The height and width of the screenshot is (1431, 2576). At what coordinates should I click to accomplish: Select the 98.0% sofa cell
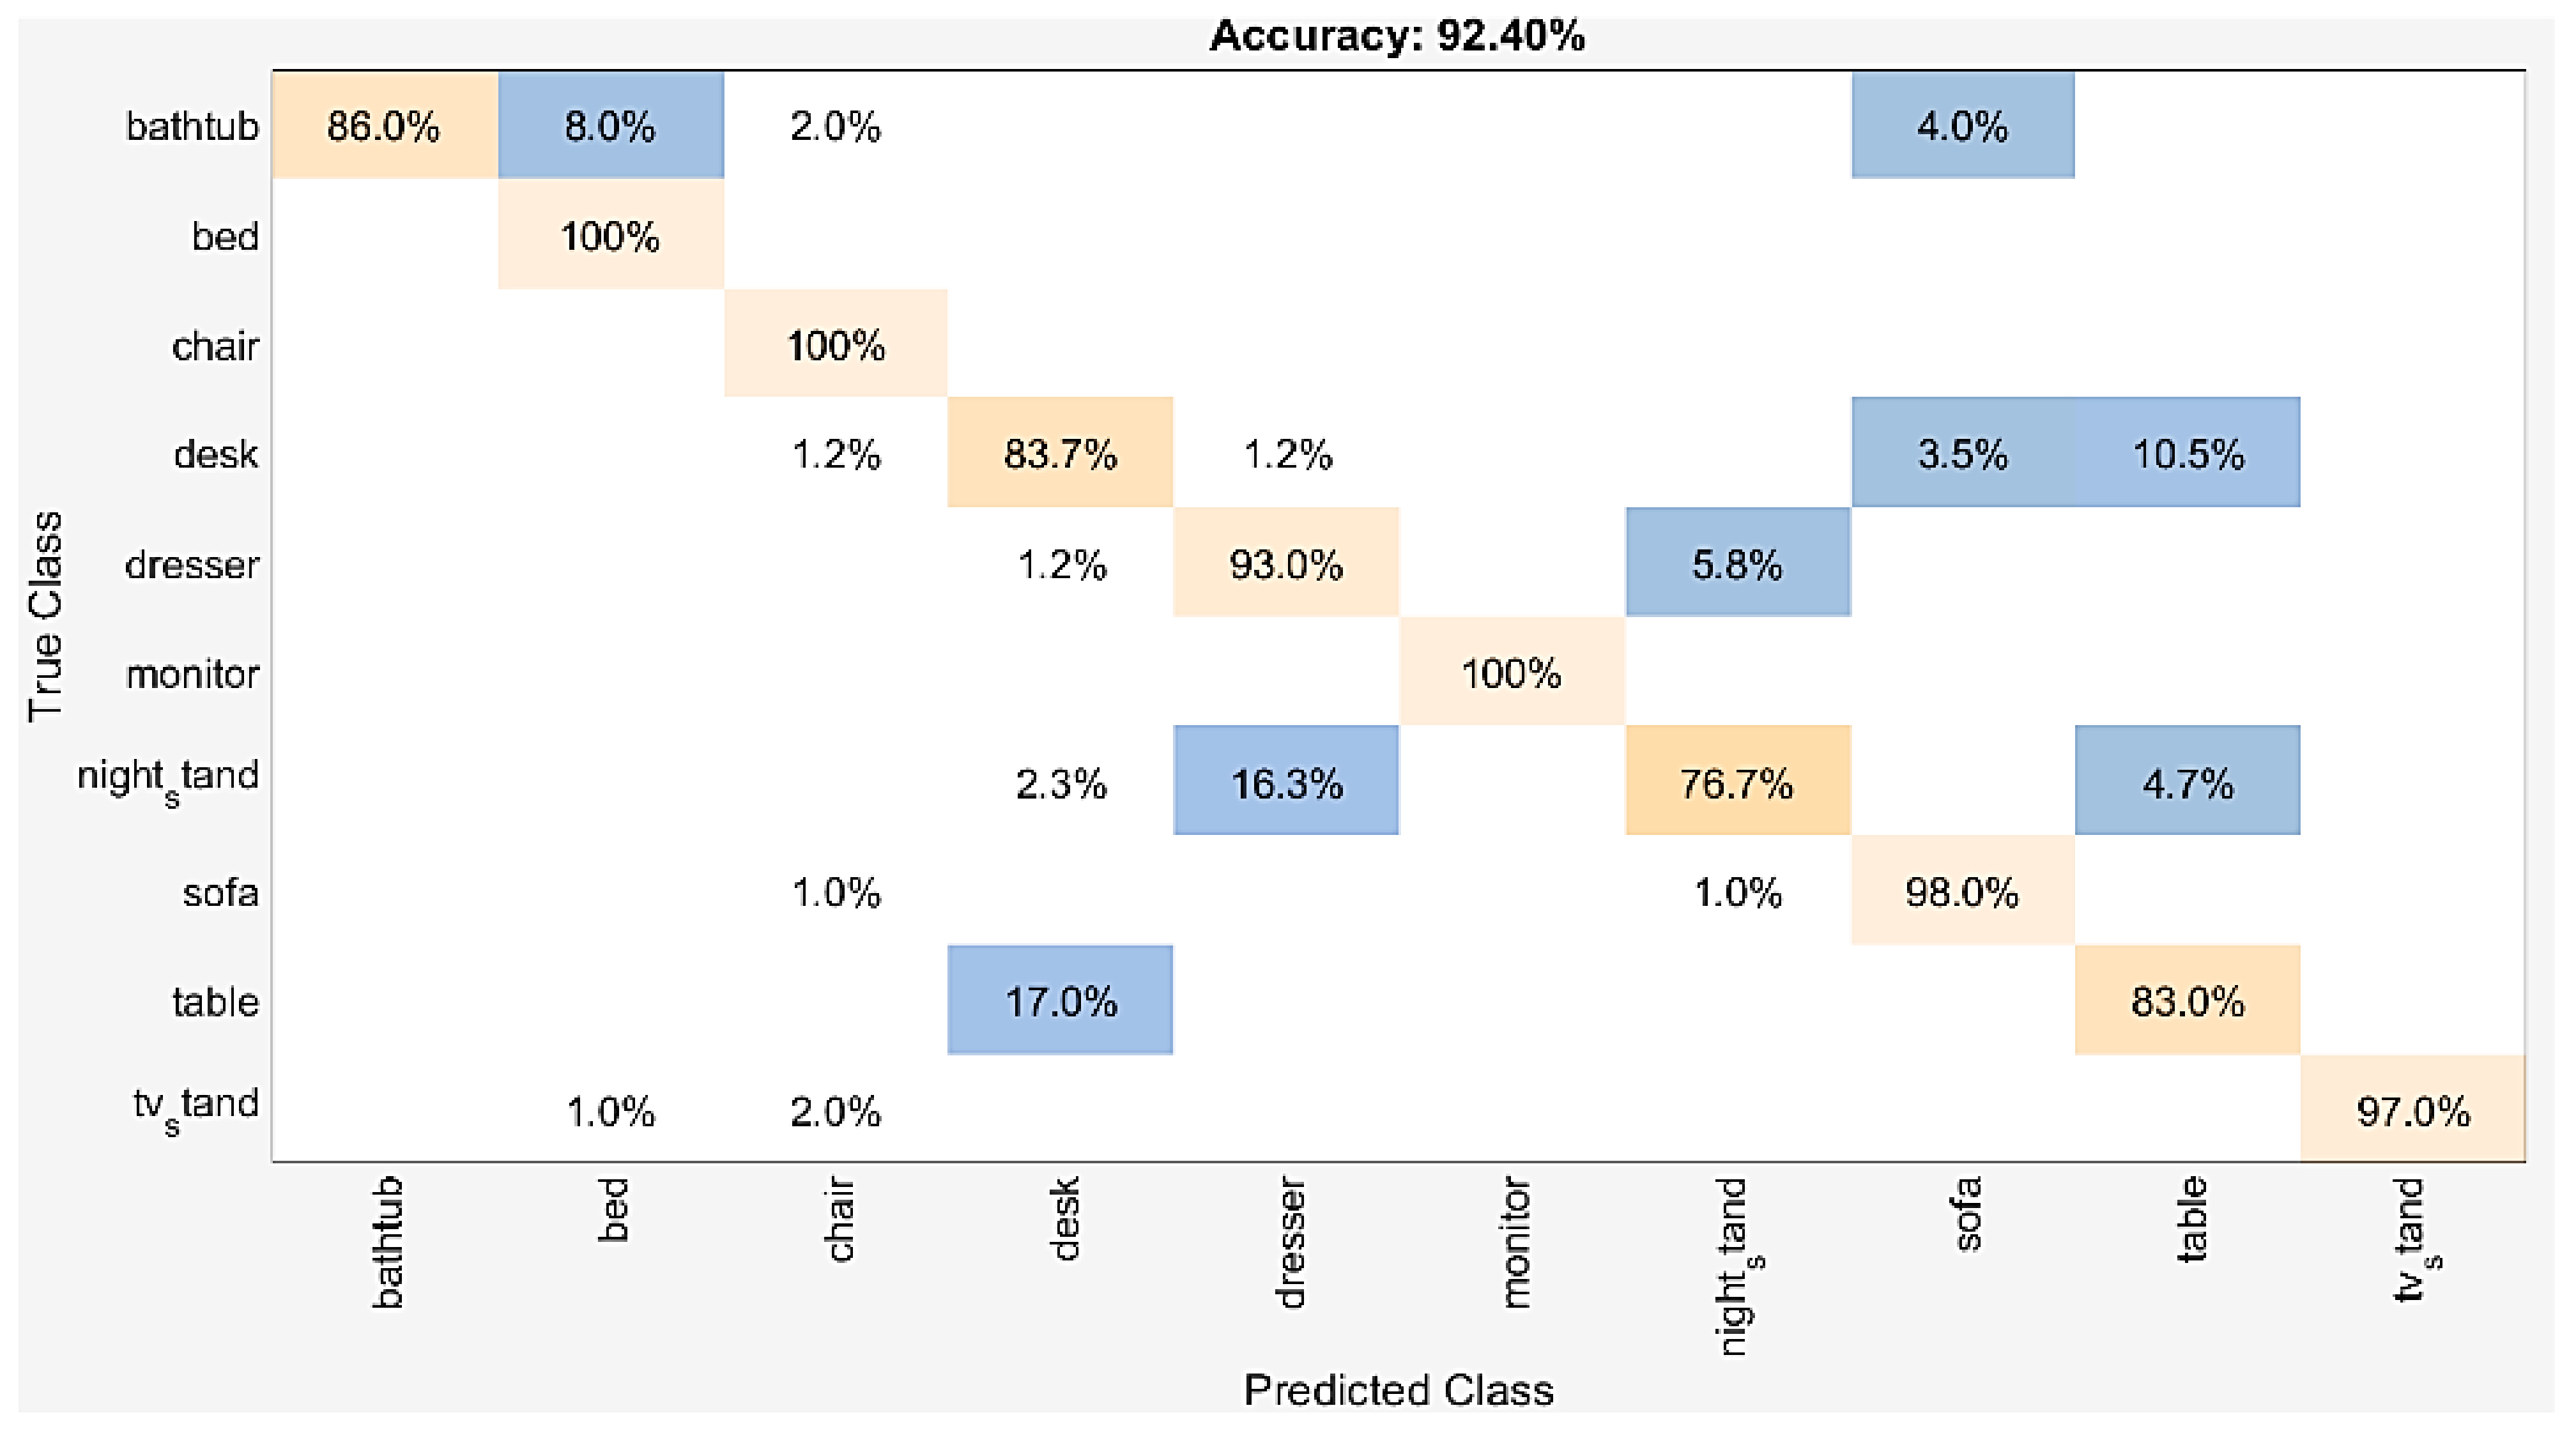(1962, 891)
